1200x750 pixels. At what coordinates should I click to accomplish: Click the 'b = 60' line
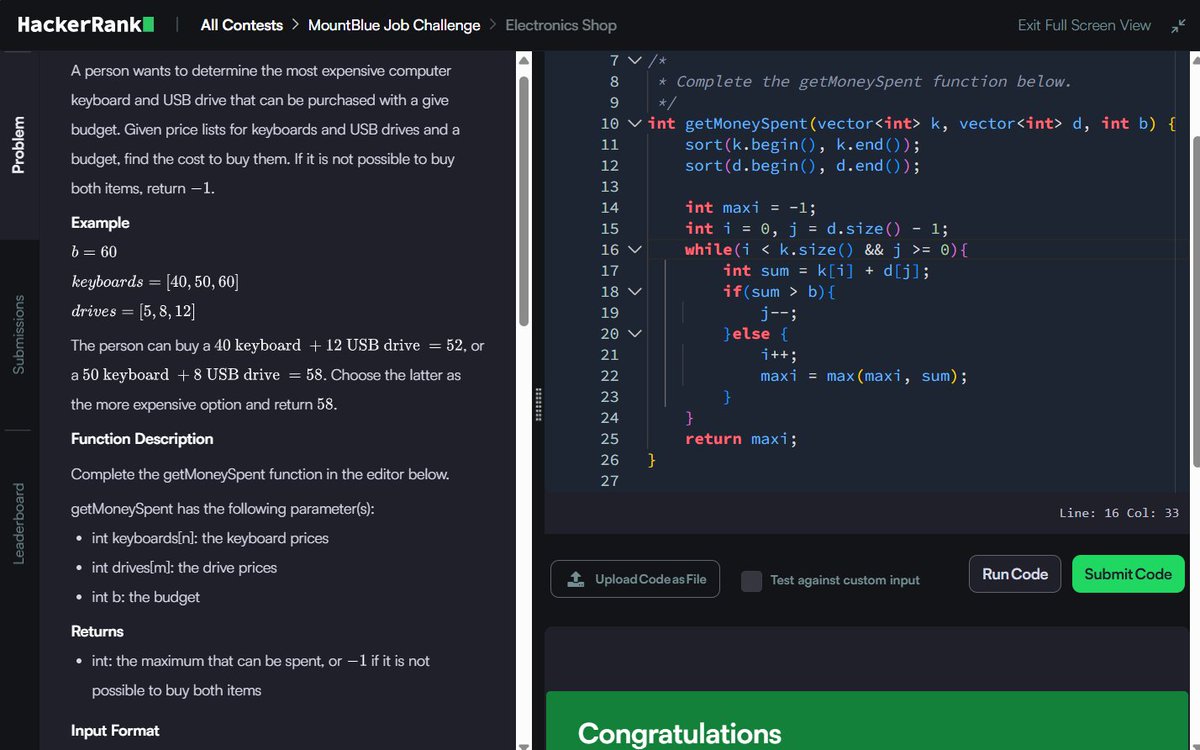coord(94,252)
